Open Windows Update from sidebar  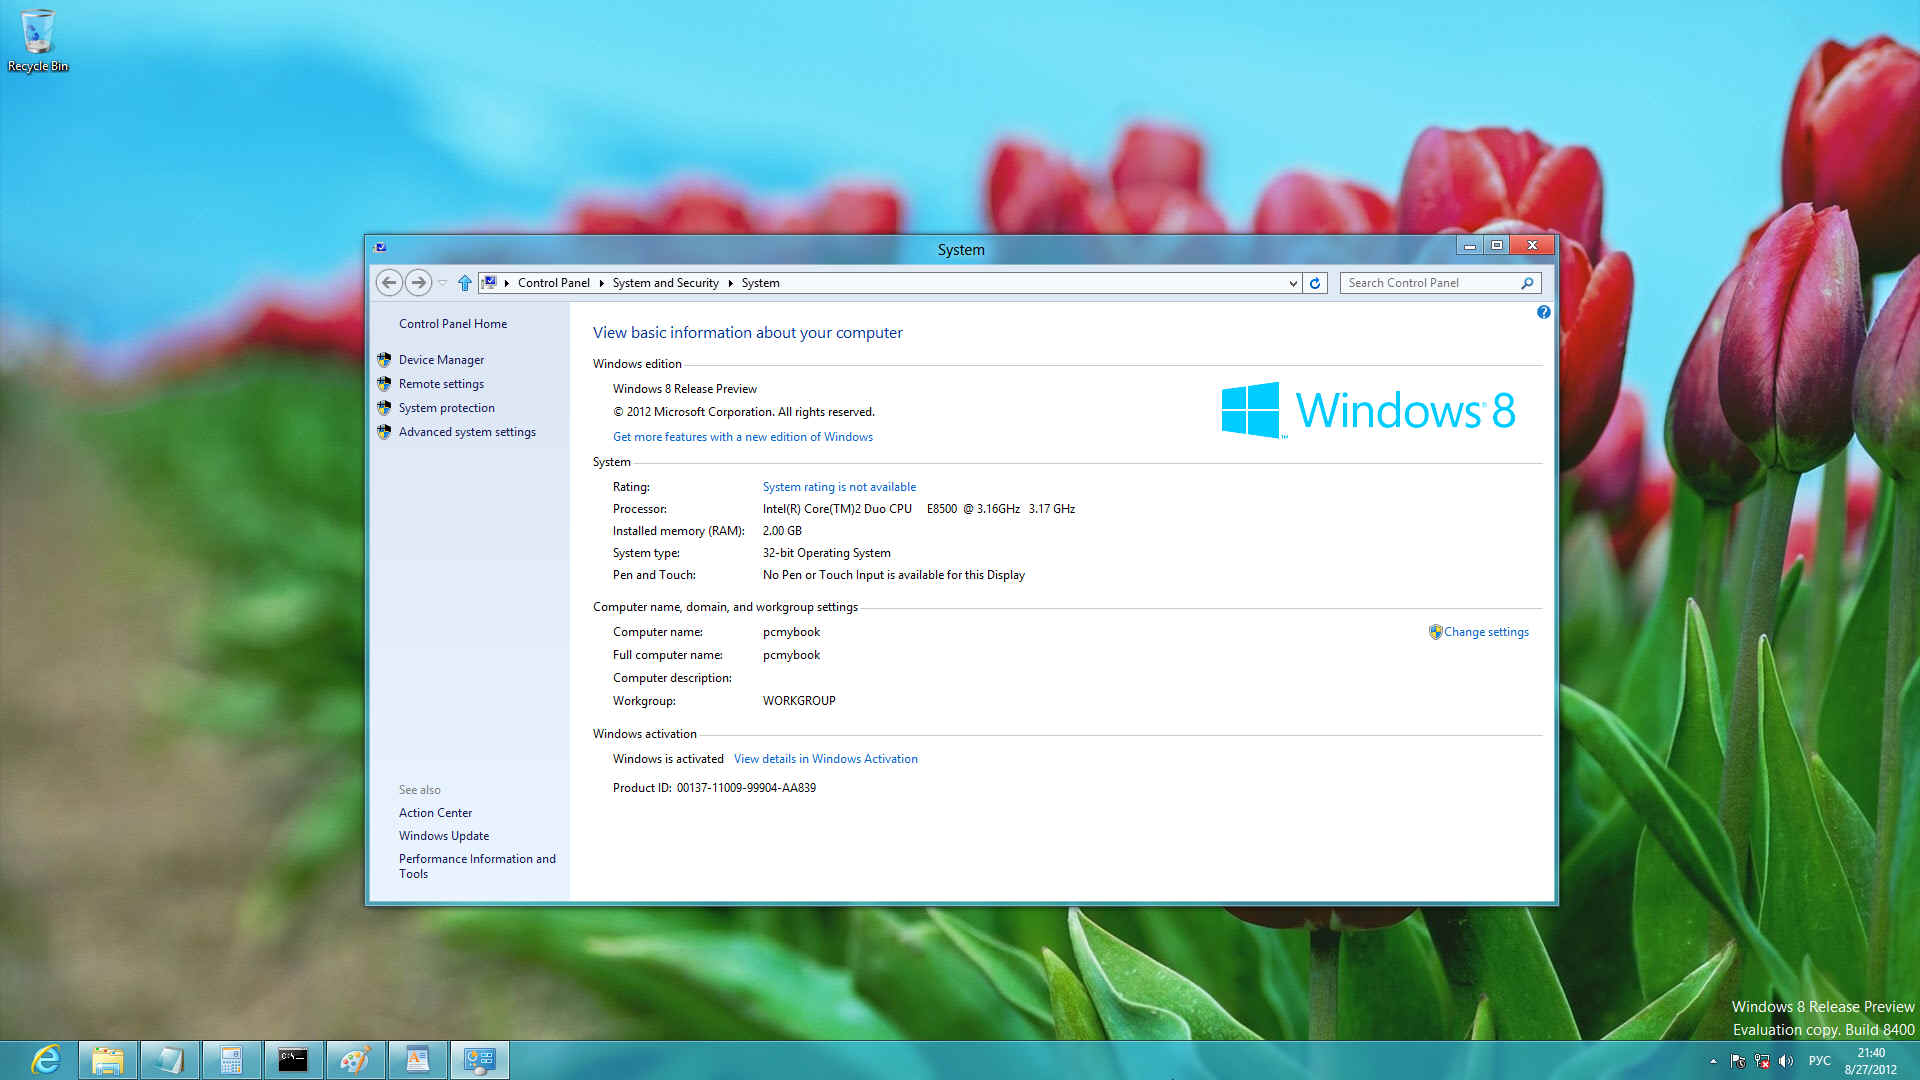coord(443,835)
